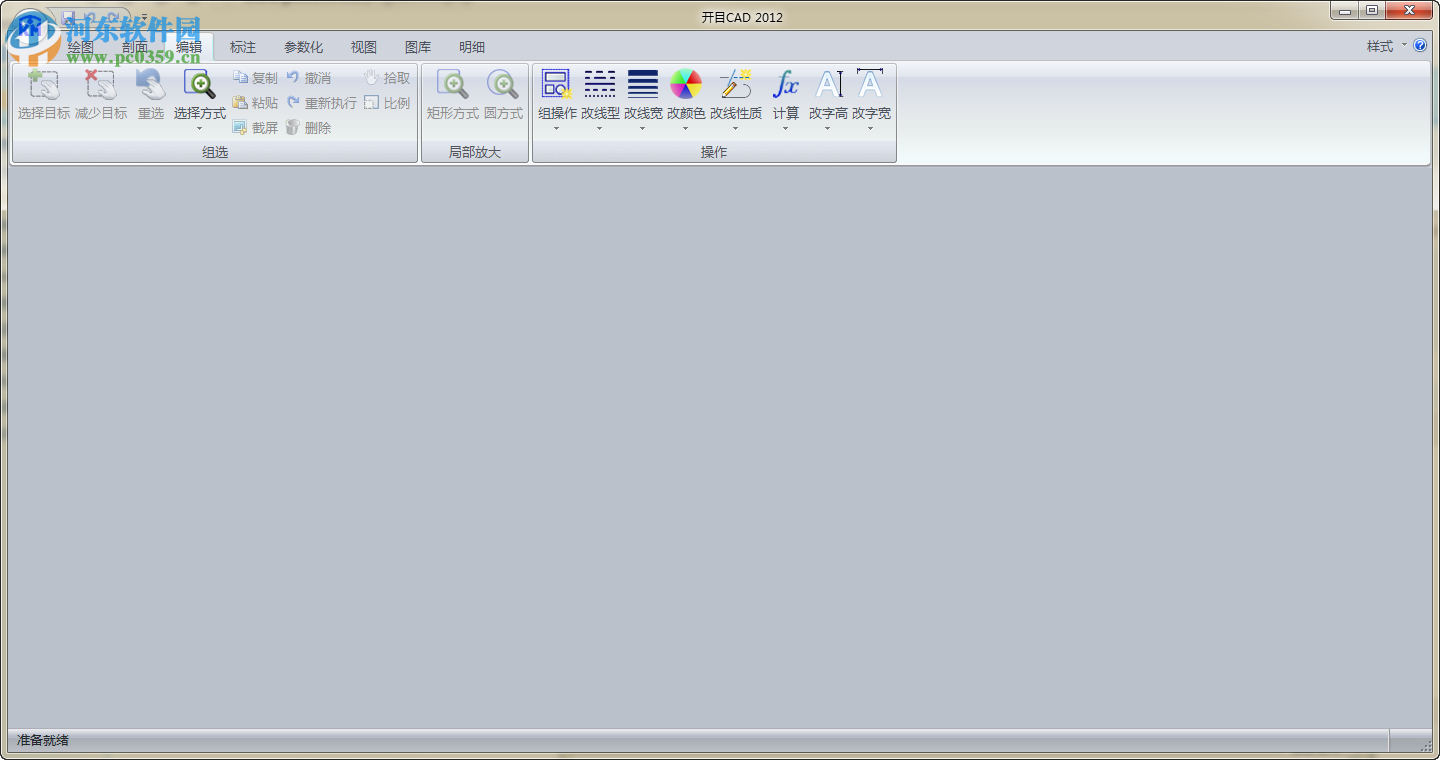Open the 参数化 ribbon tab

coord(304,47)
